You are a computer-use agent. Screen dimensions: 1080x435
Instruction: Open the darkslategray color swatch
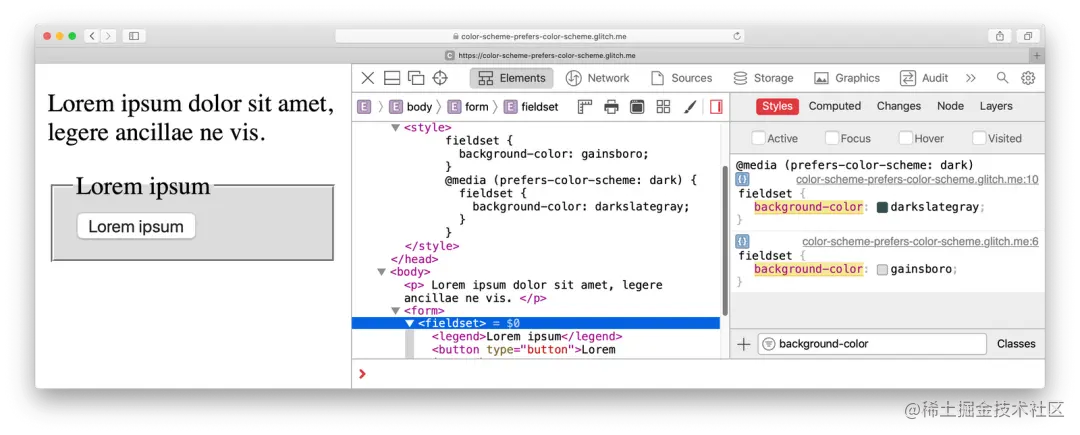click(x=882, y=207)
